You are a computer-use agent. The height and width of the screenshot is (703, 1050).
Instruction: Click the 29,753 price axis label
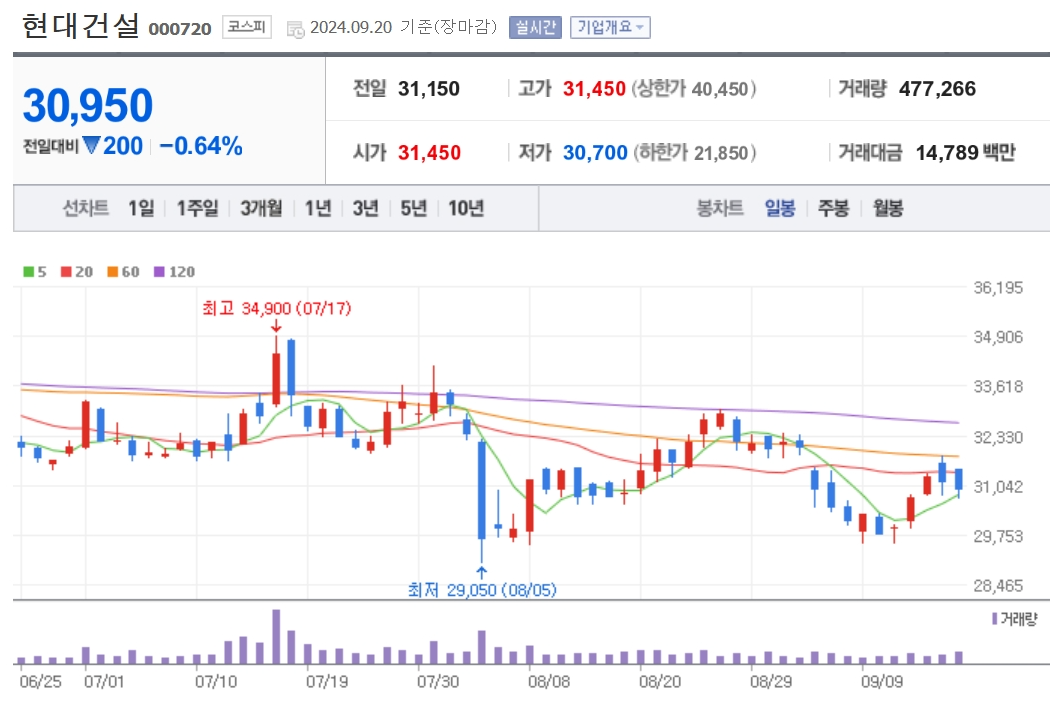tap(998, 536)
